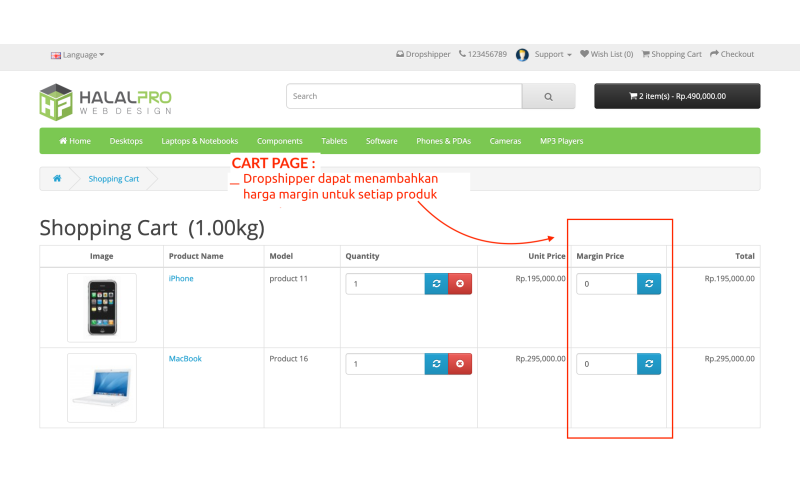
Task: Click the MacBook quantity field
Action: [385, 364]
